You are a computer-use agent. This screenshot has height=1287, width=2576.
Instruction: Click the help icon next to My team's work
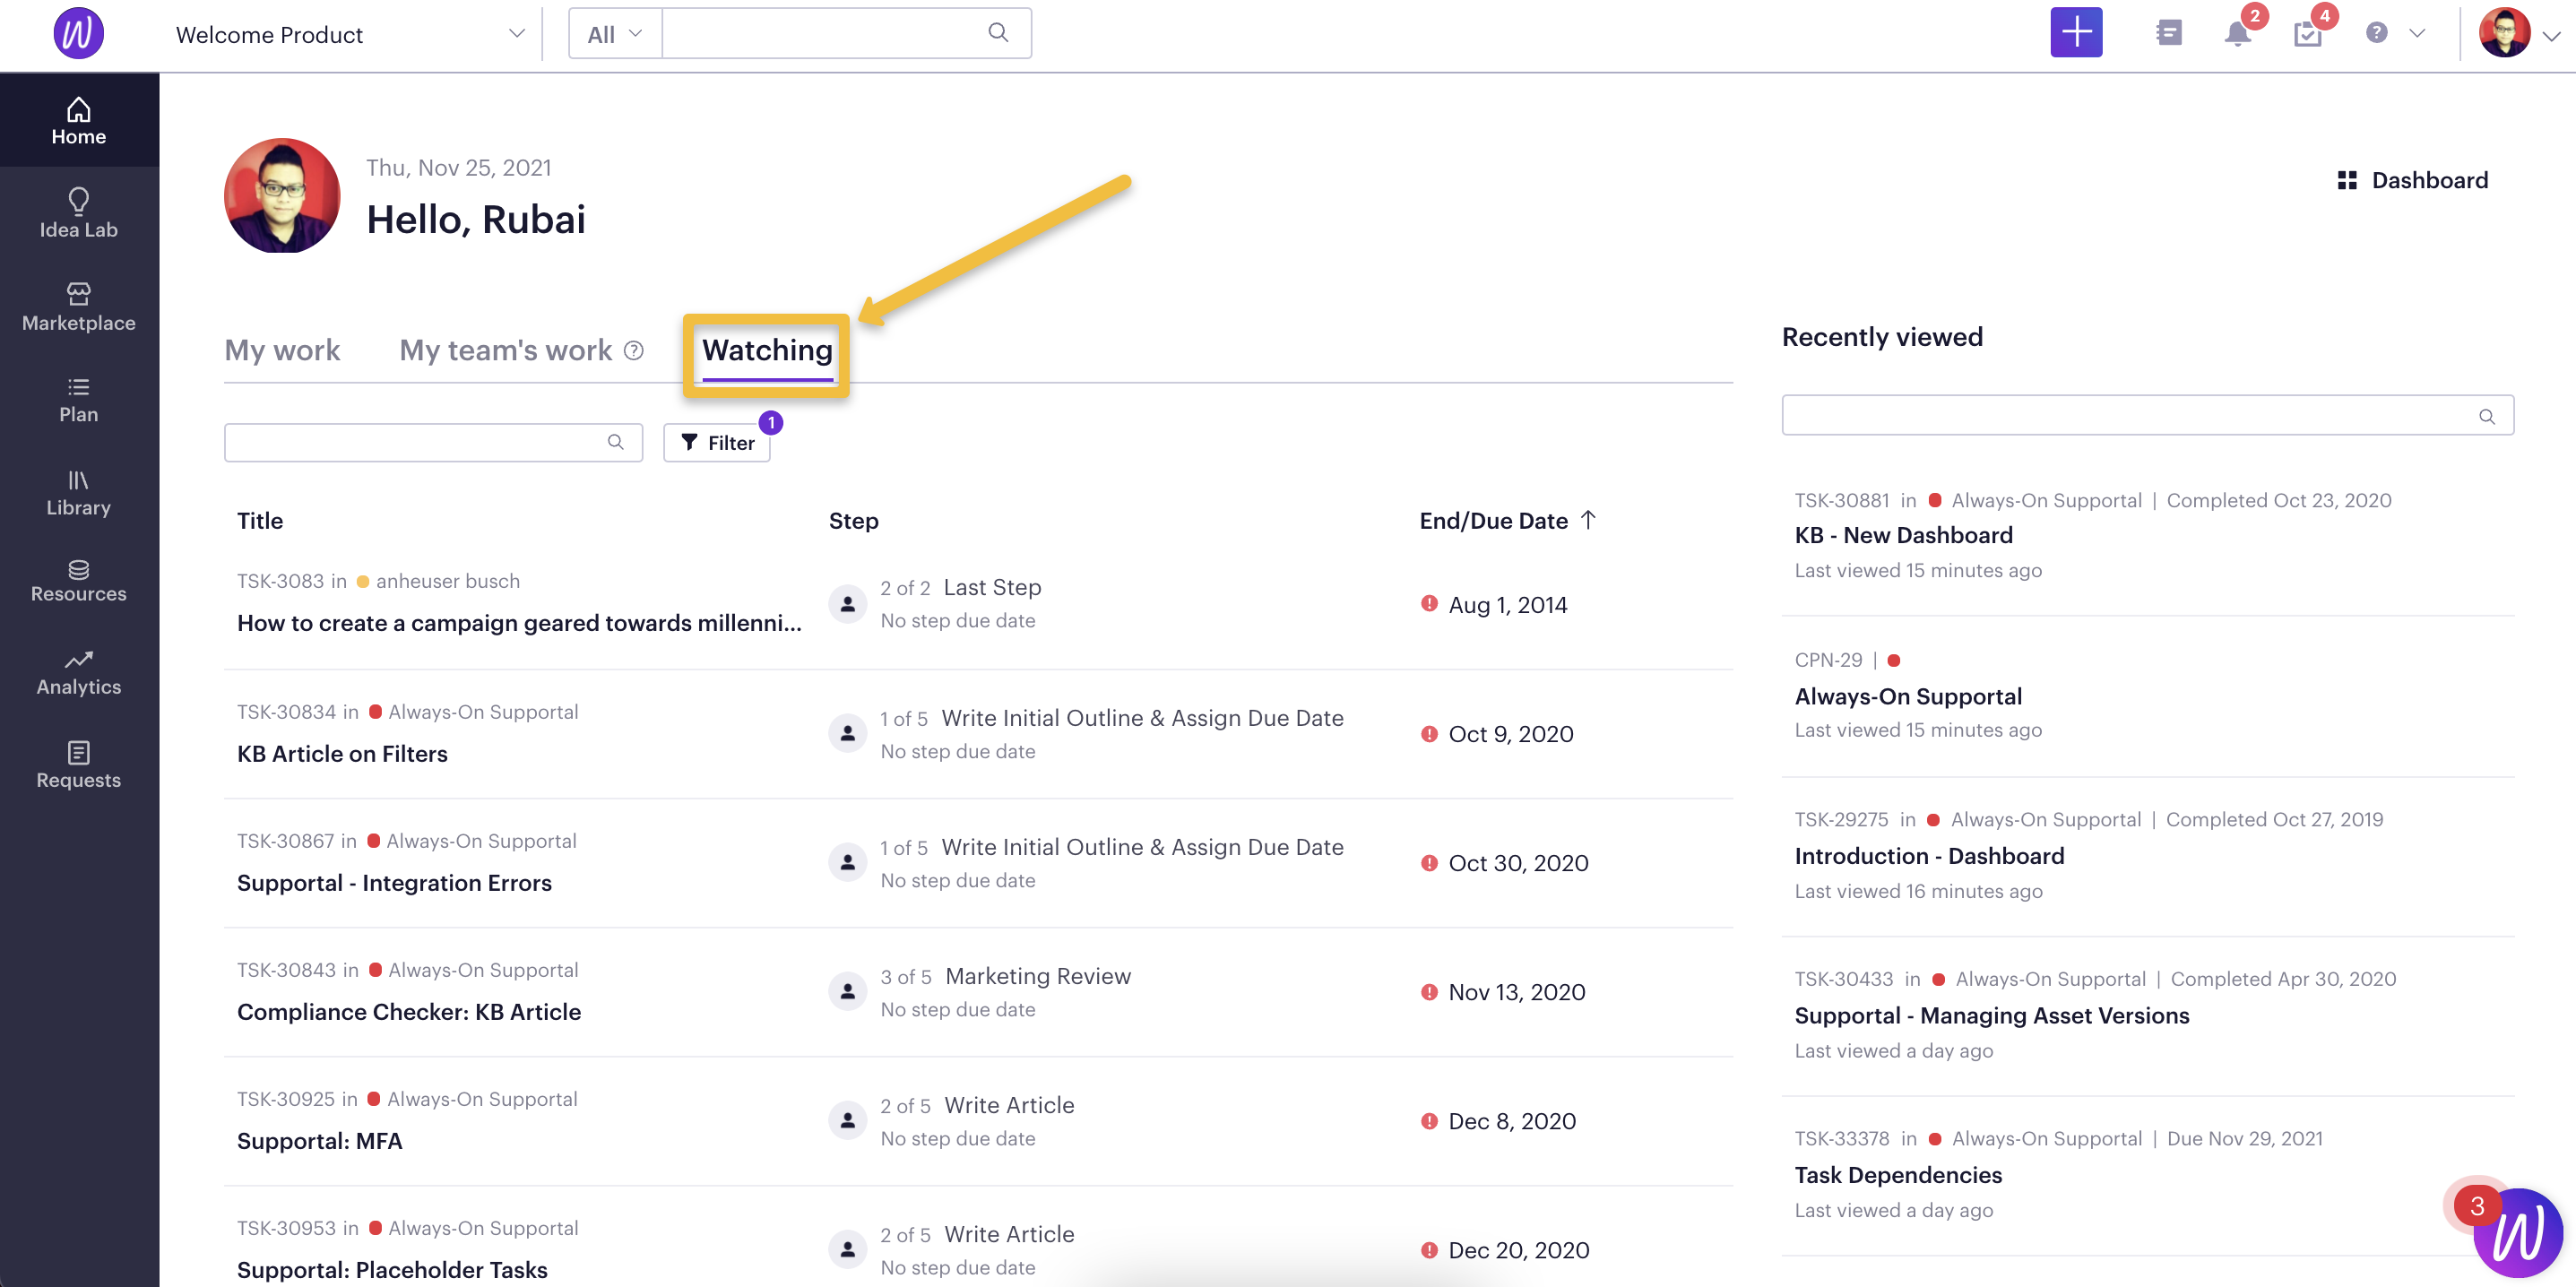tap(634, 350)
